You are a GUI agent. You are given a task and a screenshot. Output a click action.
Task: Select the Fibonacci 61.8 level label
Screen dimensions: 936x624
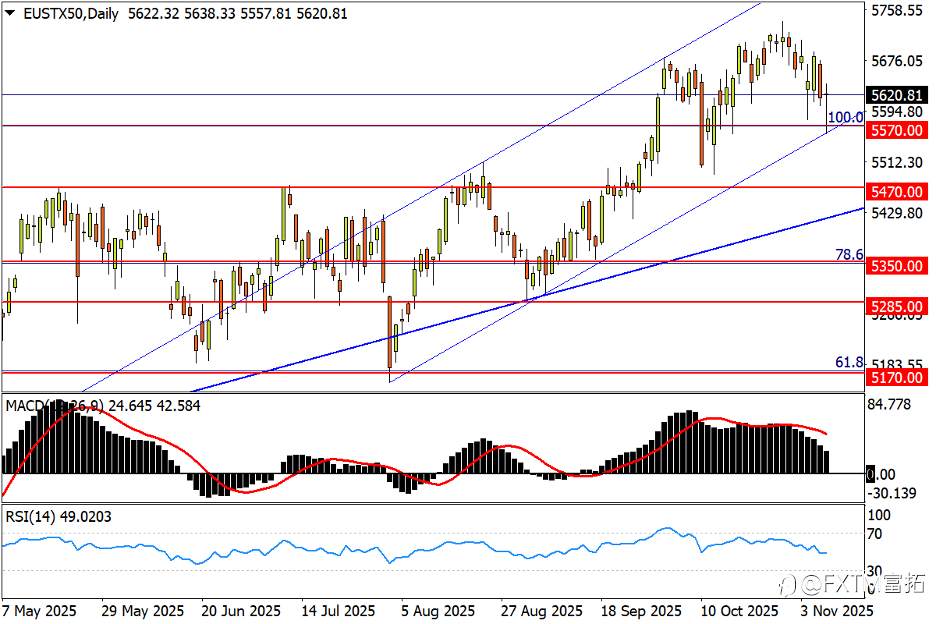coord(849,362)
